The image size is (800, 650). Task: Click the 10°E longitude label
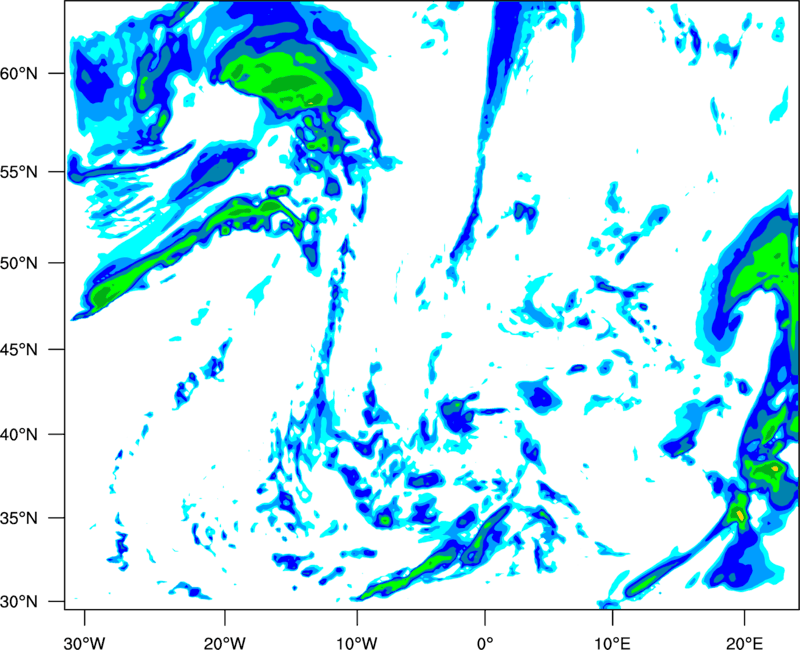coord(612,643)
